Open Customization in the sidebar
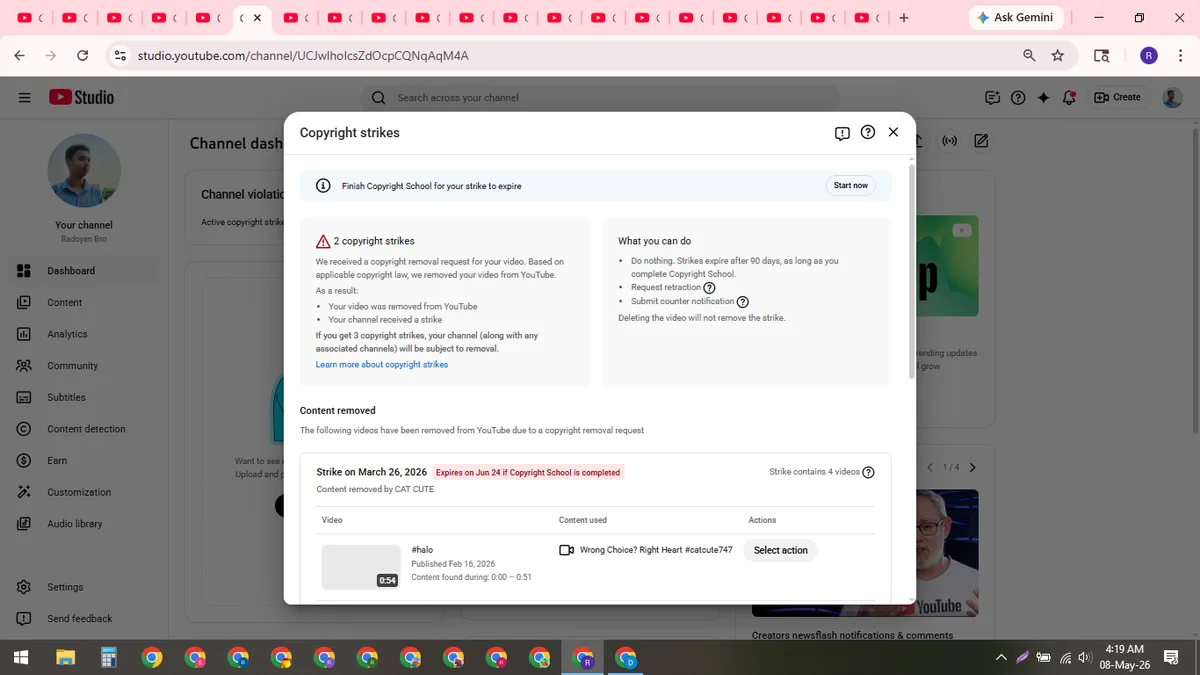The image size is (1200, 675). pos(84,492)
